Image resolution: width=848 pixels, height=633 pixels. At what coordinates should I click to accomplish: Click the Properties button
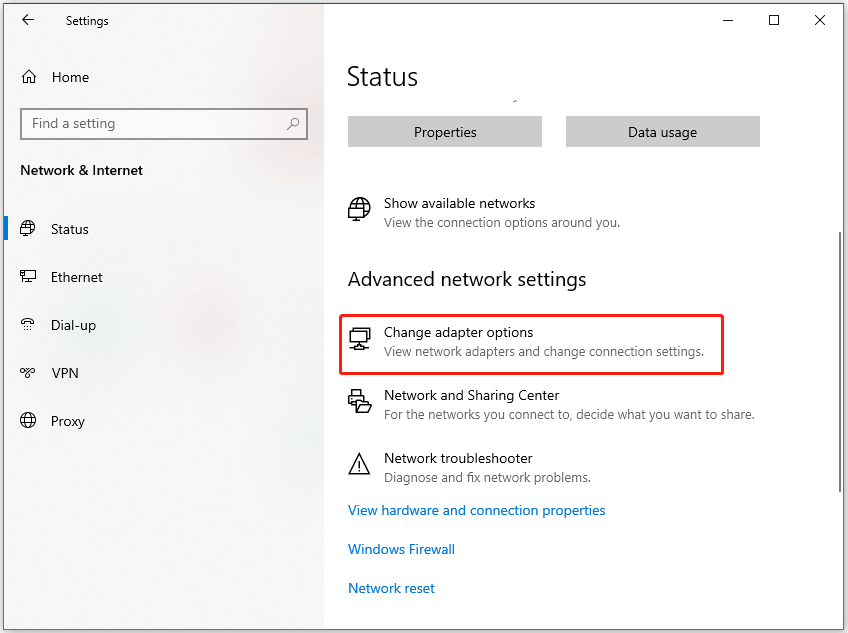coord(444,131)
